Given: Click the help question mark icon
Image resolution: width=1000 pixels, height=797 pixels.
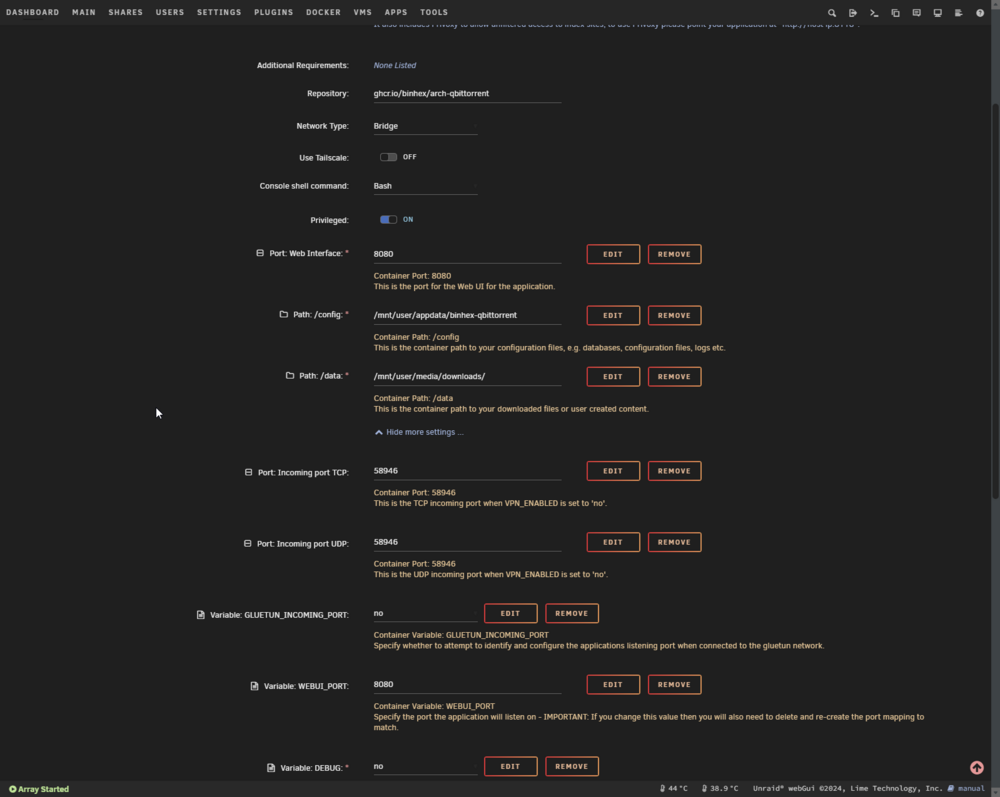Looking at the screenshot, I should click(x=980, y=13).
